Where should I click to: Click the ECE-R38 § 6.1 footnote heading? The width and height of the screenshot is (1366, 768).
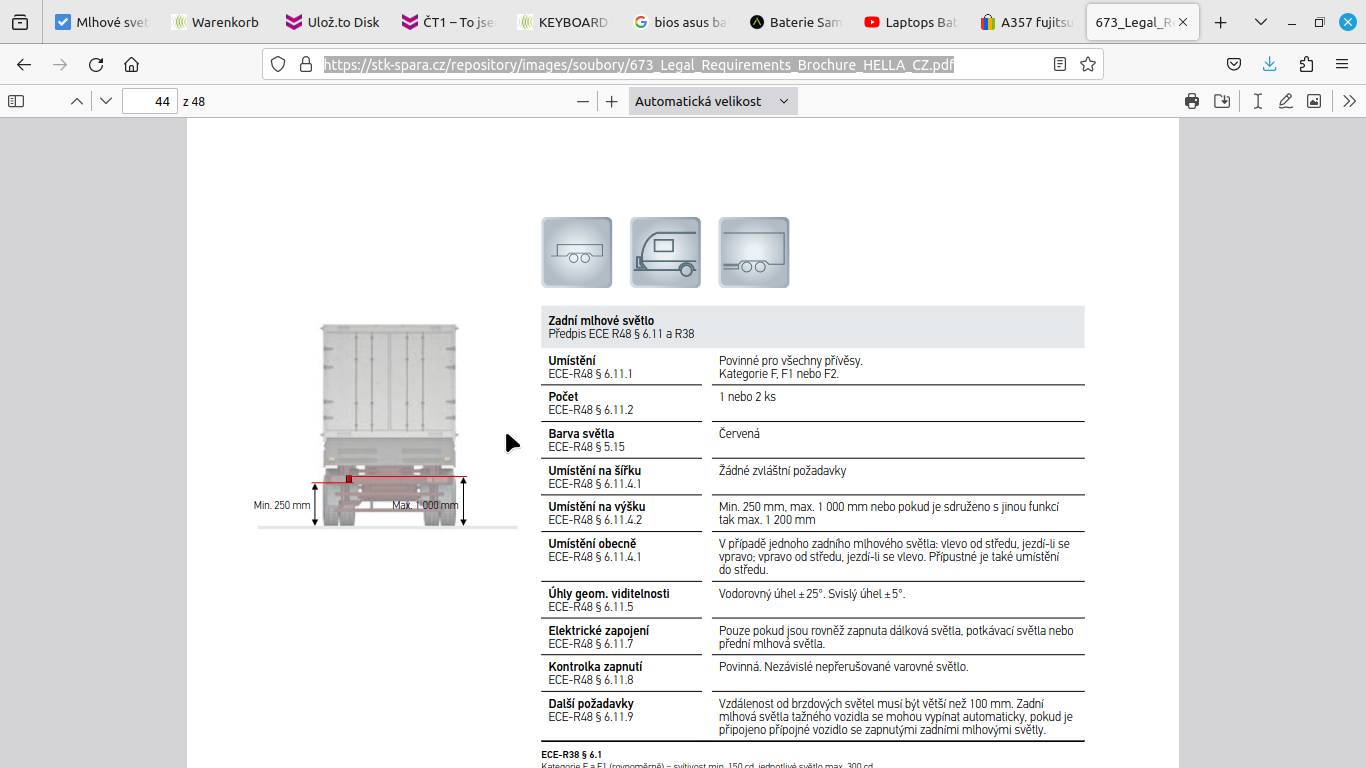[572, 755]
